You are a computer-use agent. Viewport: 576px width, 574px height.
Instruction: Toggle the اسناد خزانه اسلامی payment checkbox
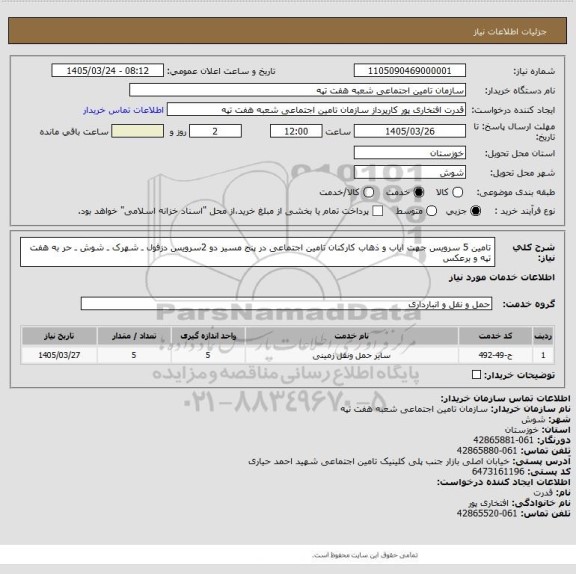pos(377,211)
